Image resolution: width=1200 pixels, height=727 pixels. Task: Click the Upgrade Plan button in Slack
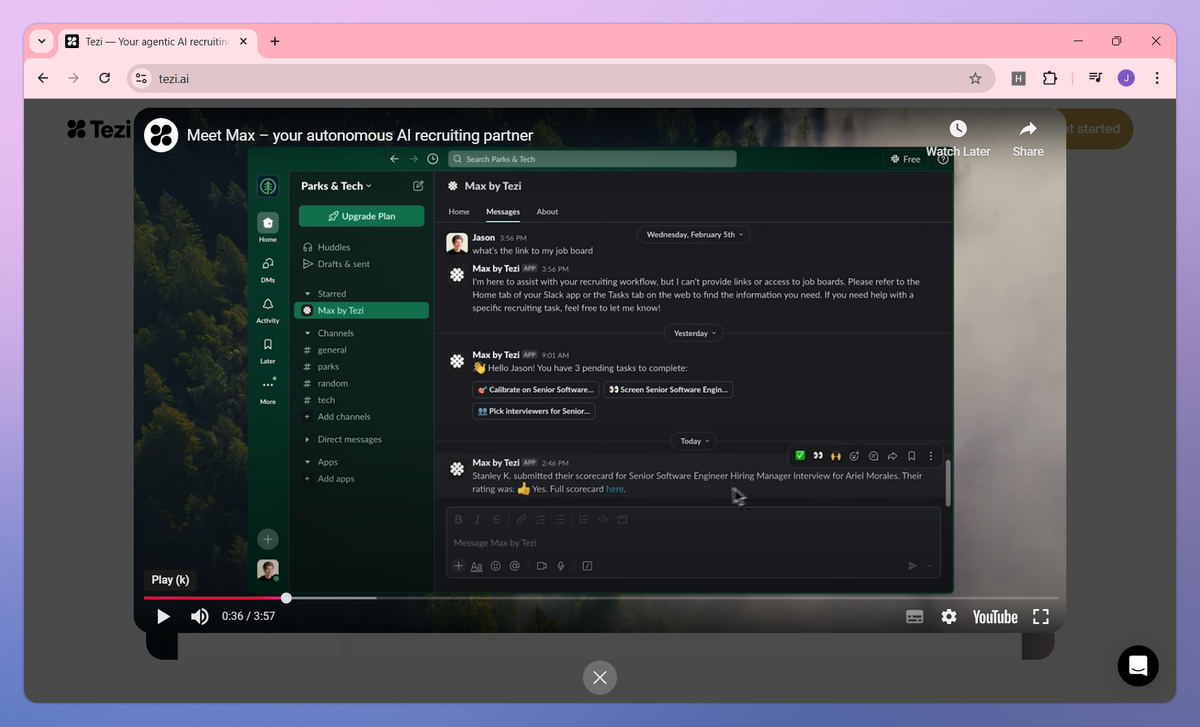pos(361,216)
